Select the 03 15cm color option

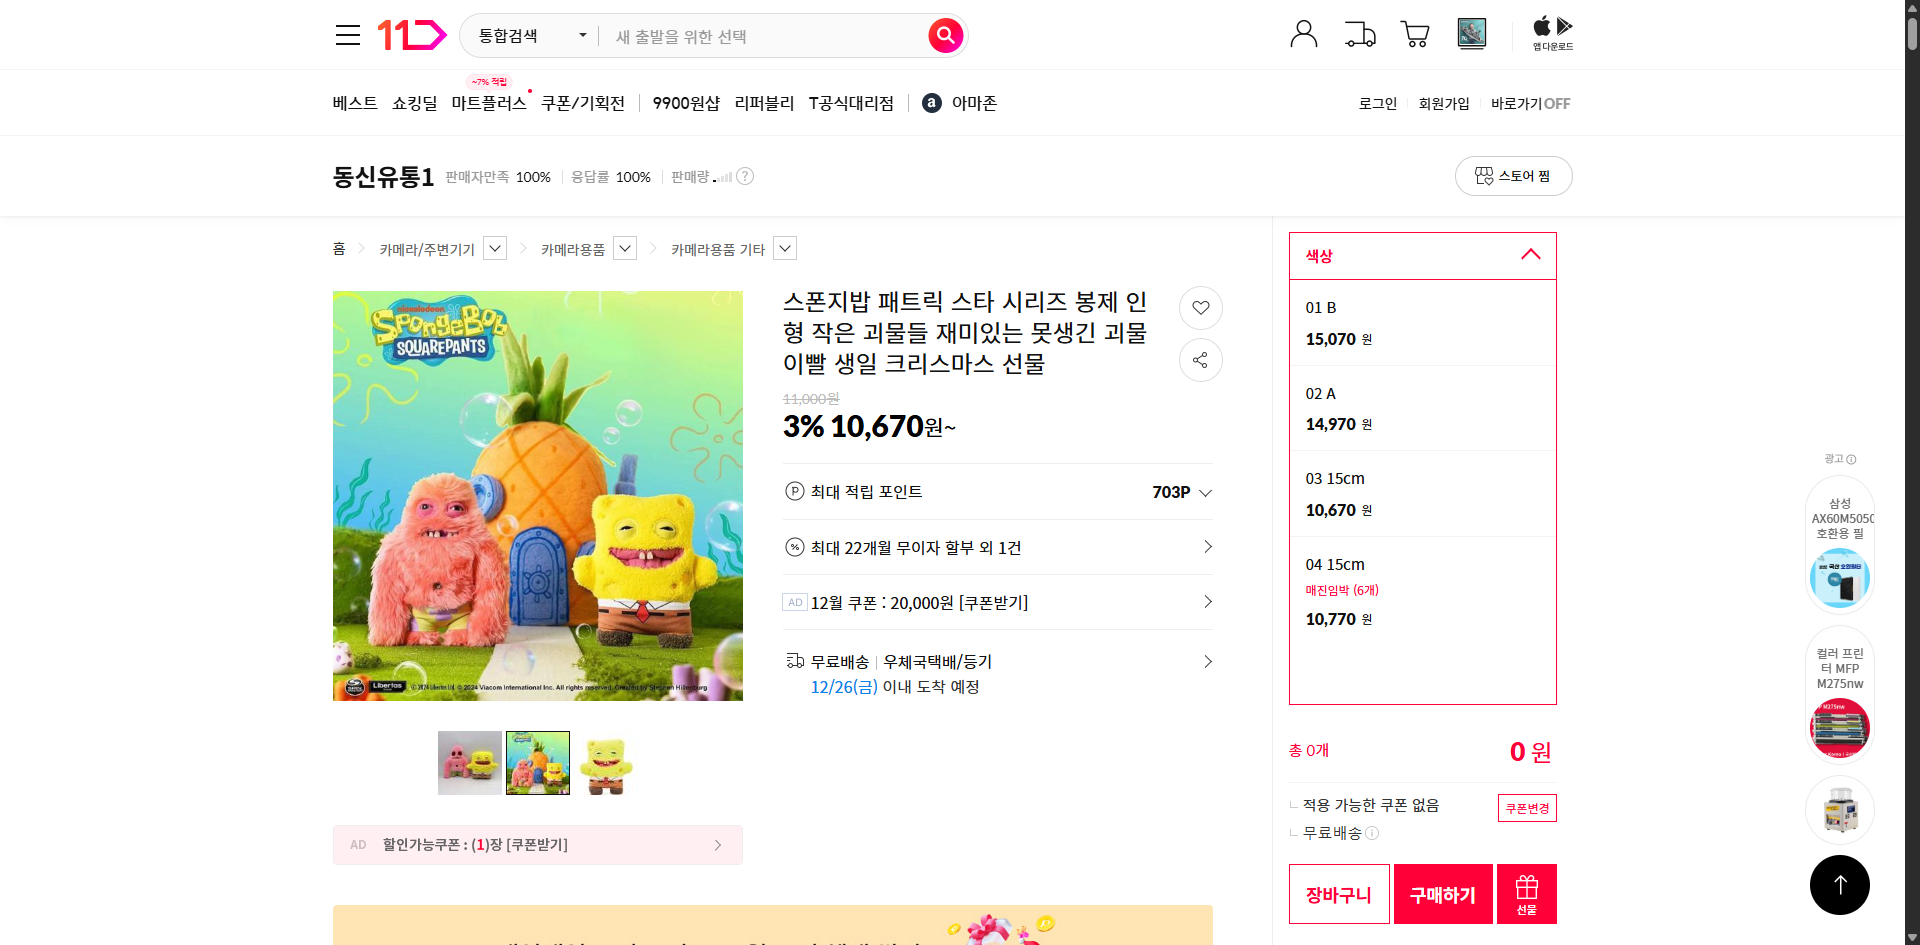point(1422,493)
